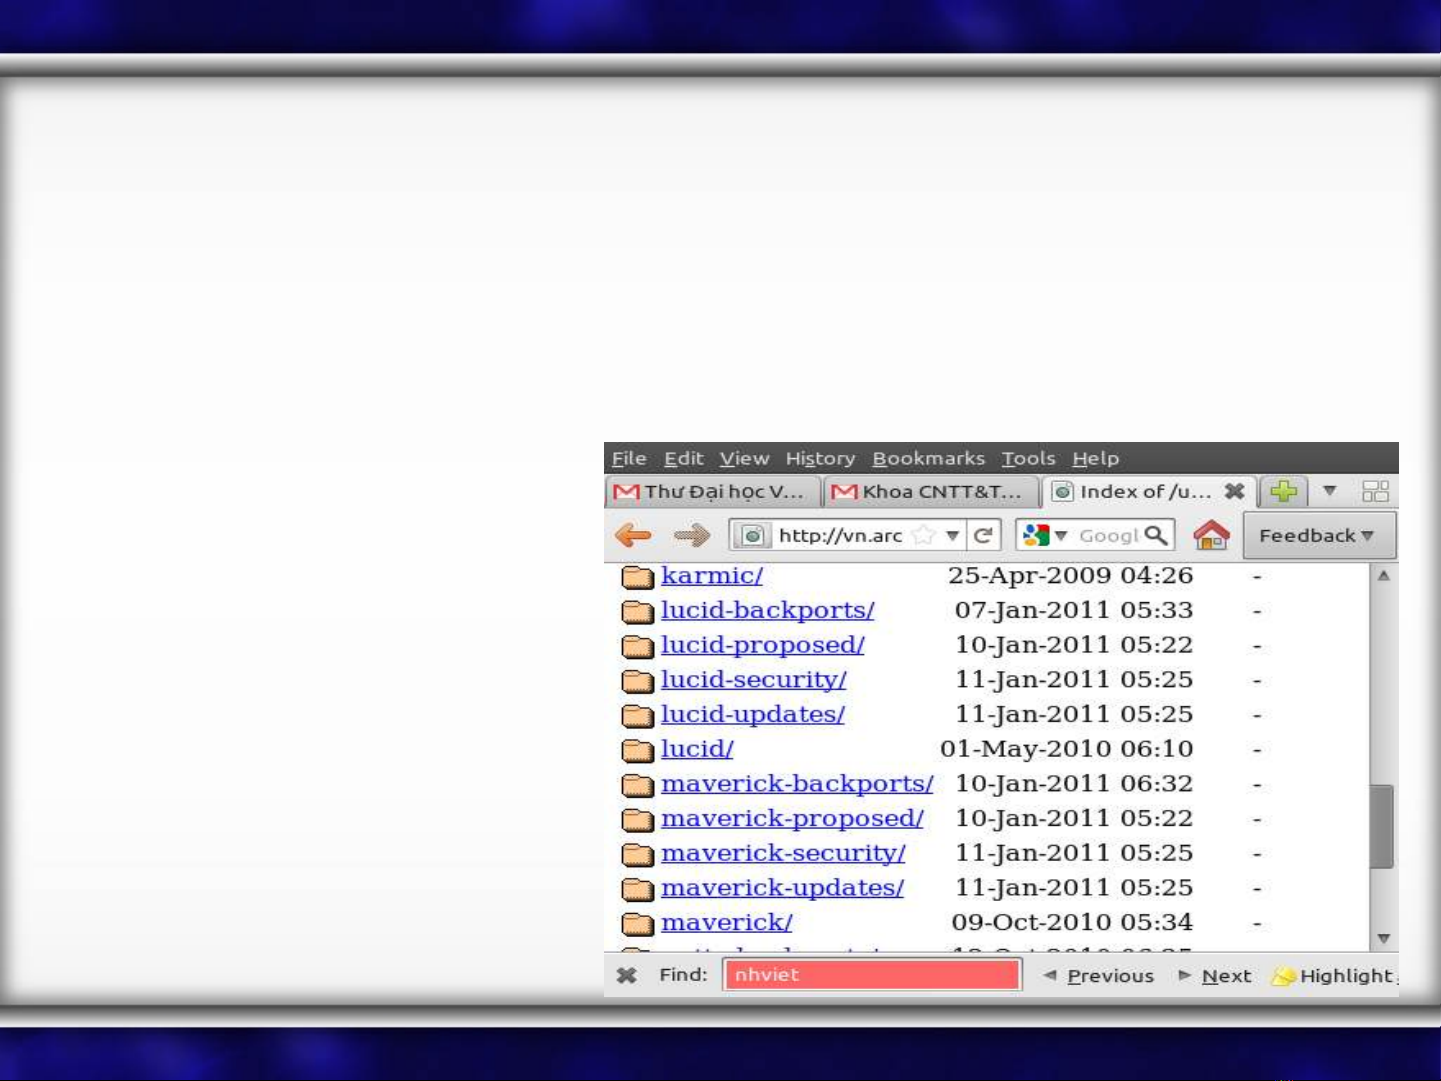
Task: Switch to the Khoa CNTT&T tab
Action: click(930, 492)
